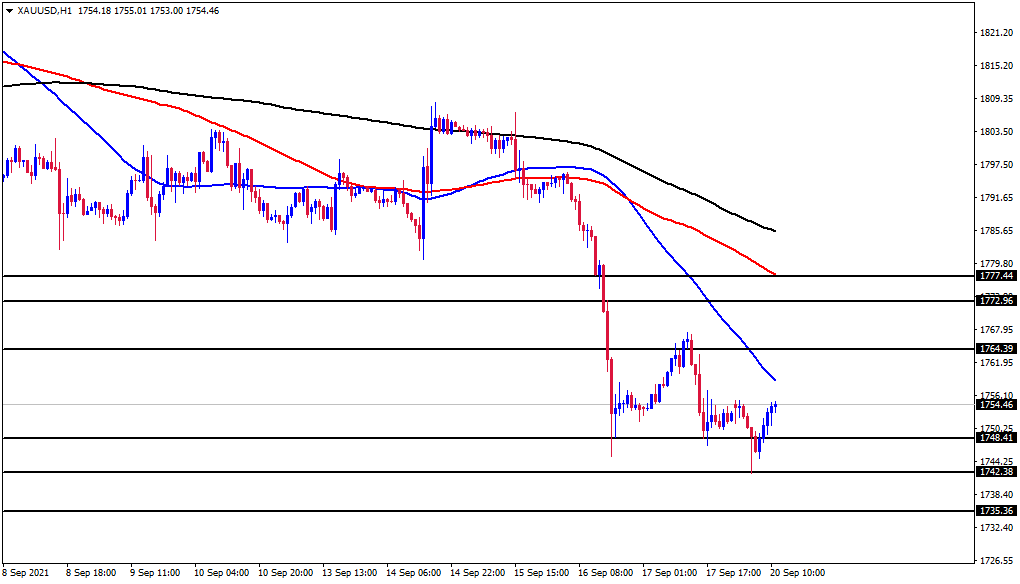
Task: Select the current price label 1754.46
Action: pos(997,405)
